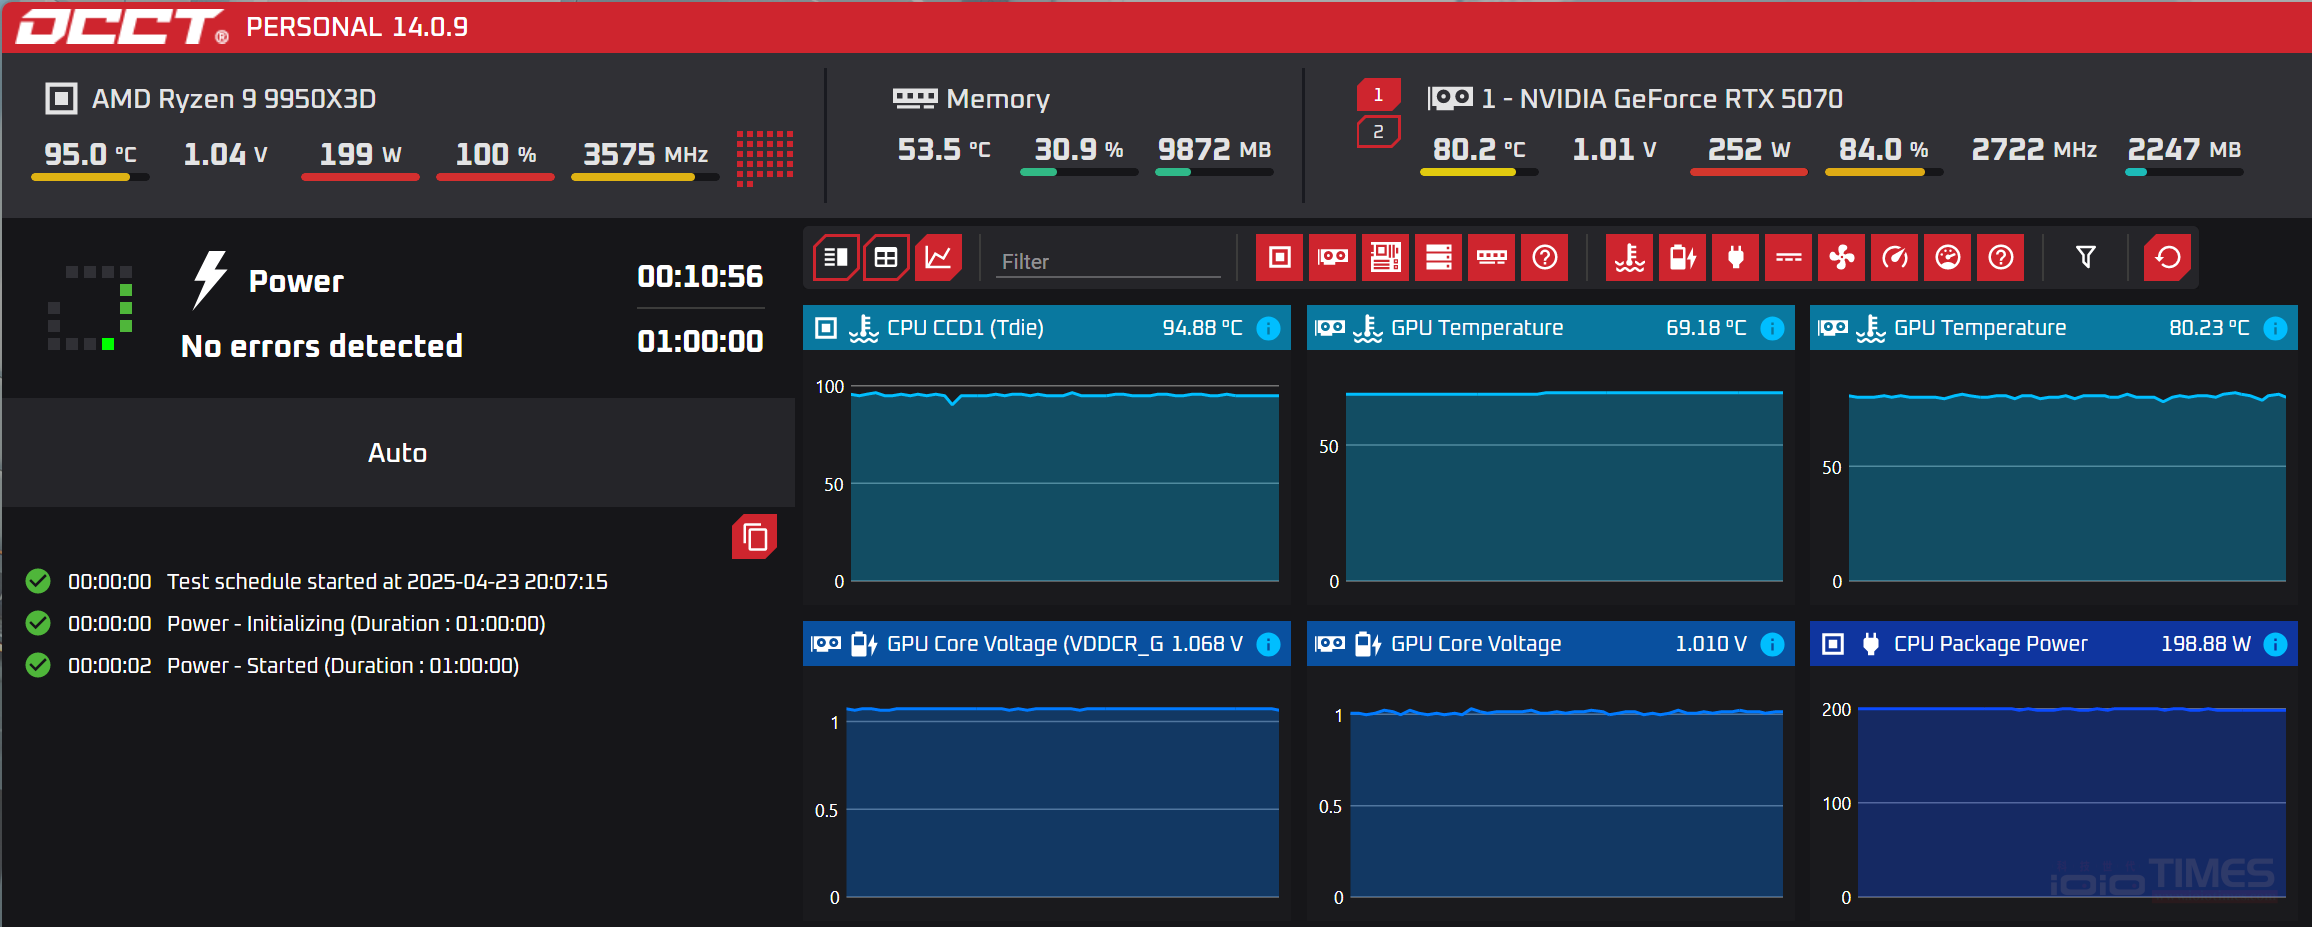Toggle power plug sensors filter icon
The height and width of the screenshot is (927, 2312).
(x=1736, y=258)
